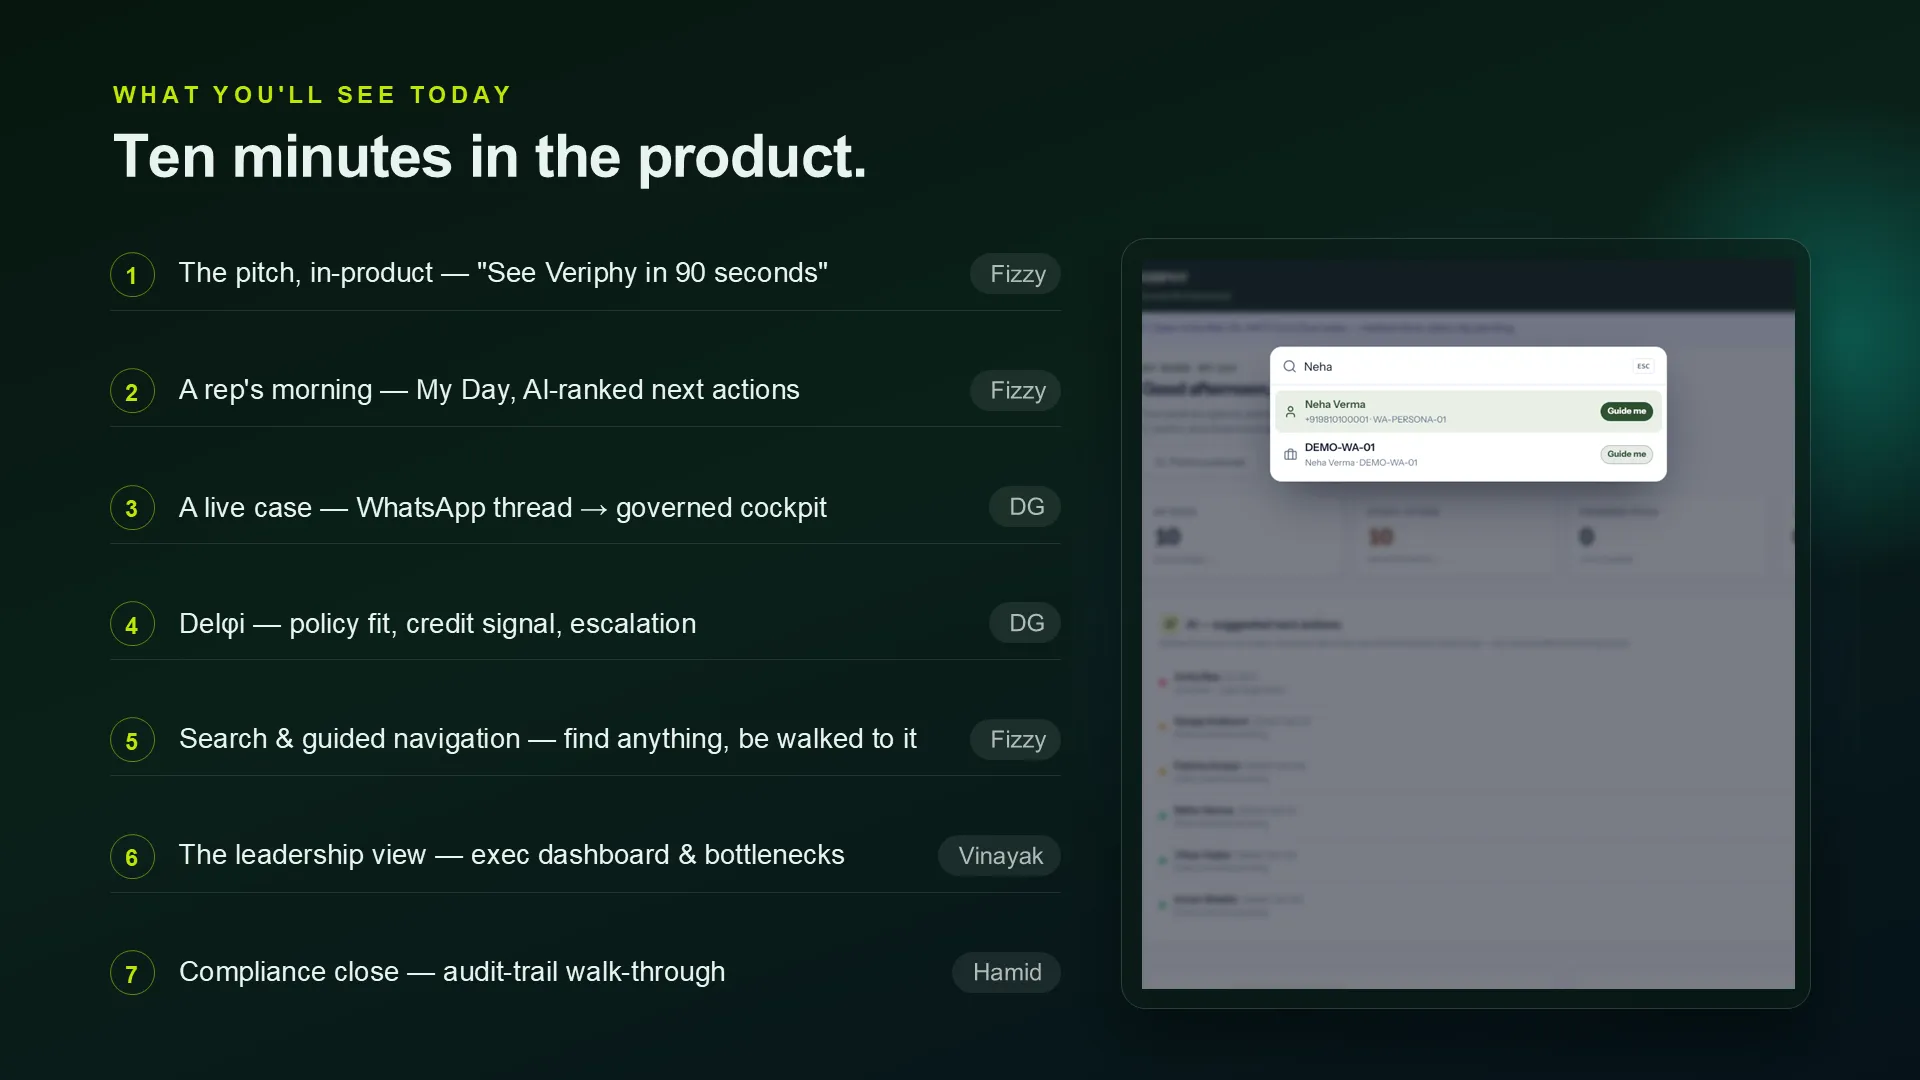Viewport: 1920px width, 1080px height.
Task: Select the Neha Verma search result row
Action: coord(1468,411)
